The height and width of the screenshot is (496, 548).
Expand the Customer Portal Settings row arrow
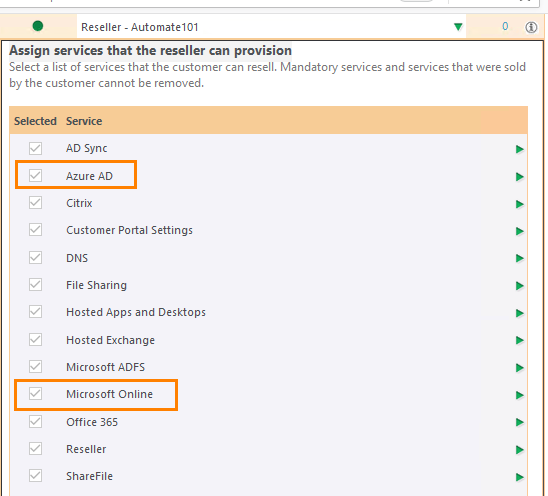pos(520,231)
